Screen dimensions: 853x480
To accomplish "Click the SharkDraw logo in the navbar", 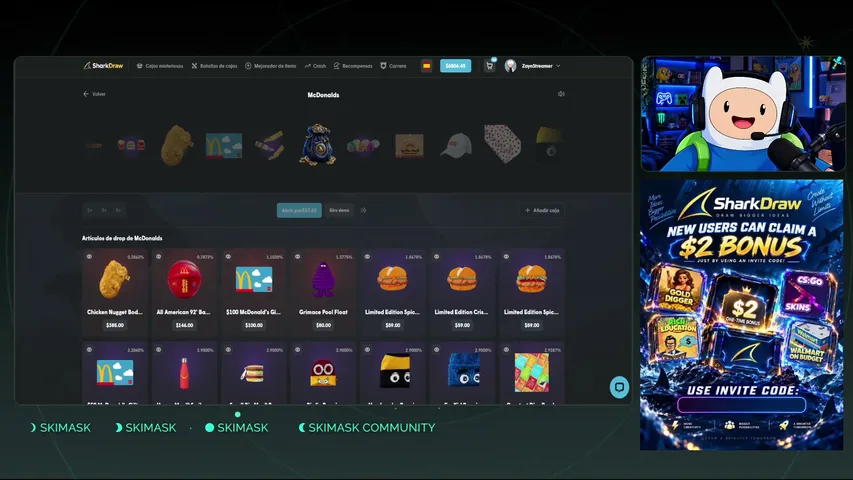I will click(x=103, y=66).
